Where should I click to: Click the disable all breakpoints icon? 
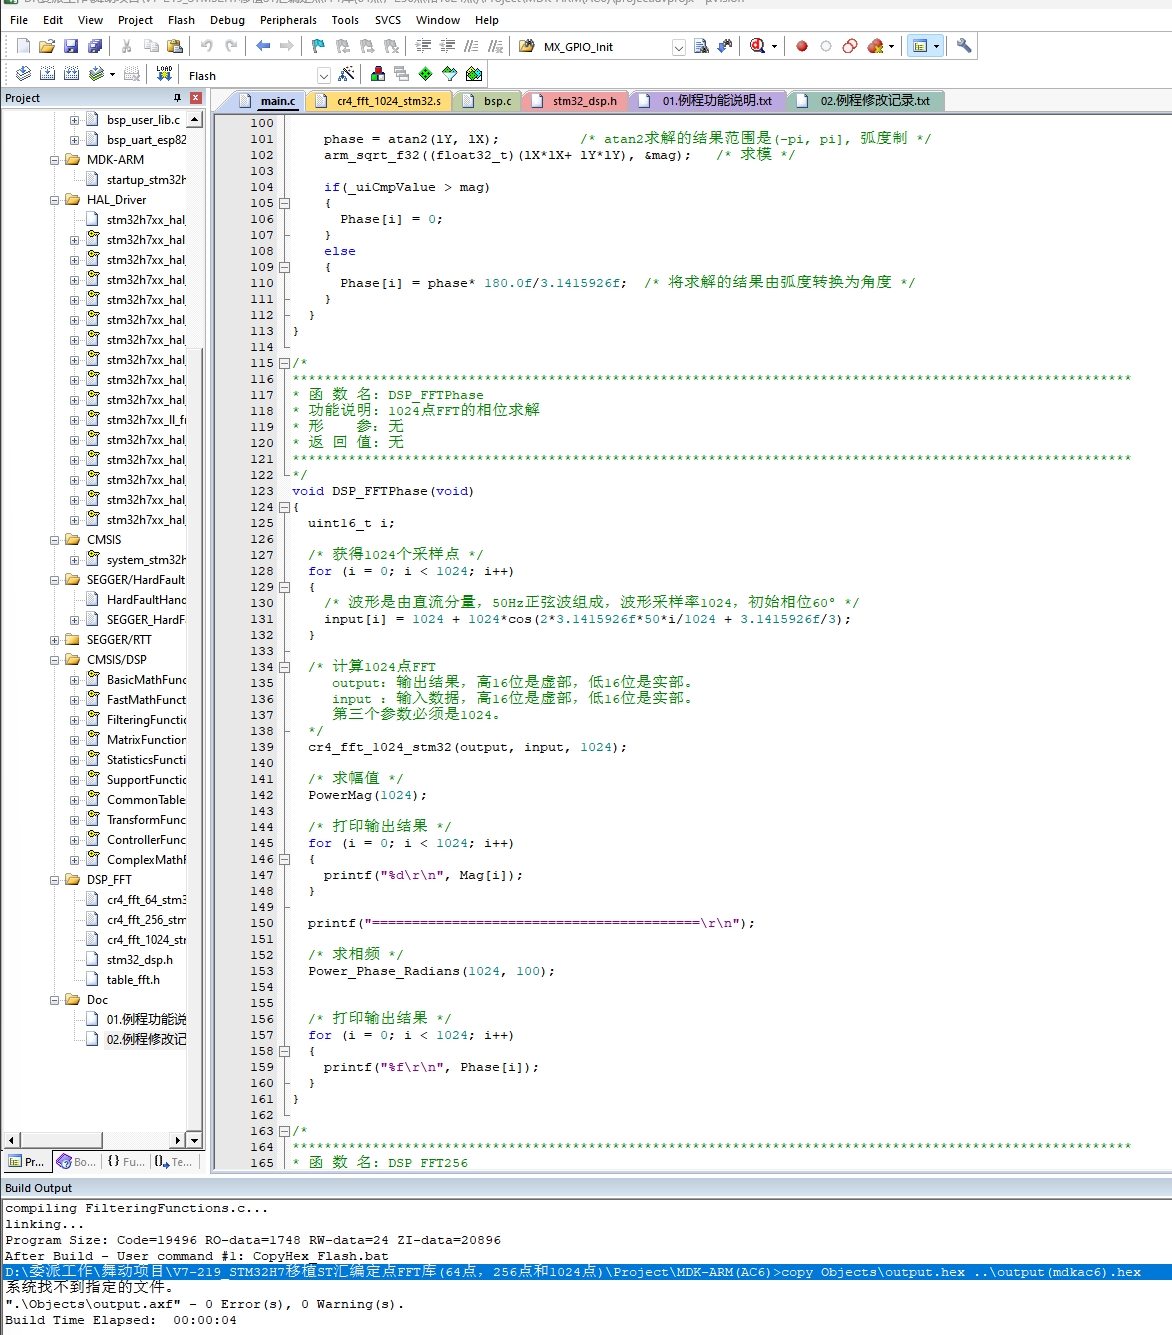[850, 46]
